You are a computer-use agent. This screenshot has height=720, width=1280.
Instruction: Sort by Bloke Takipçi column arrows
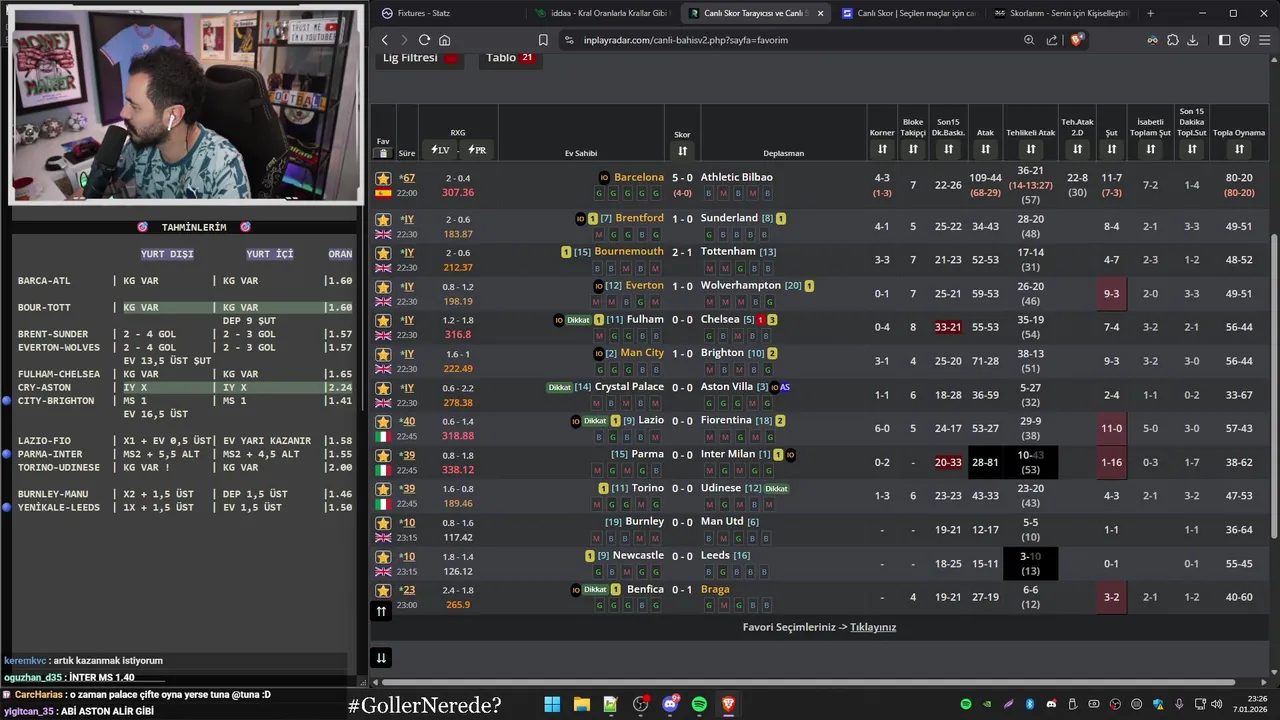click(913, 150)
